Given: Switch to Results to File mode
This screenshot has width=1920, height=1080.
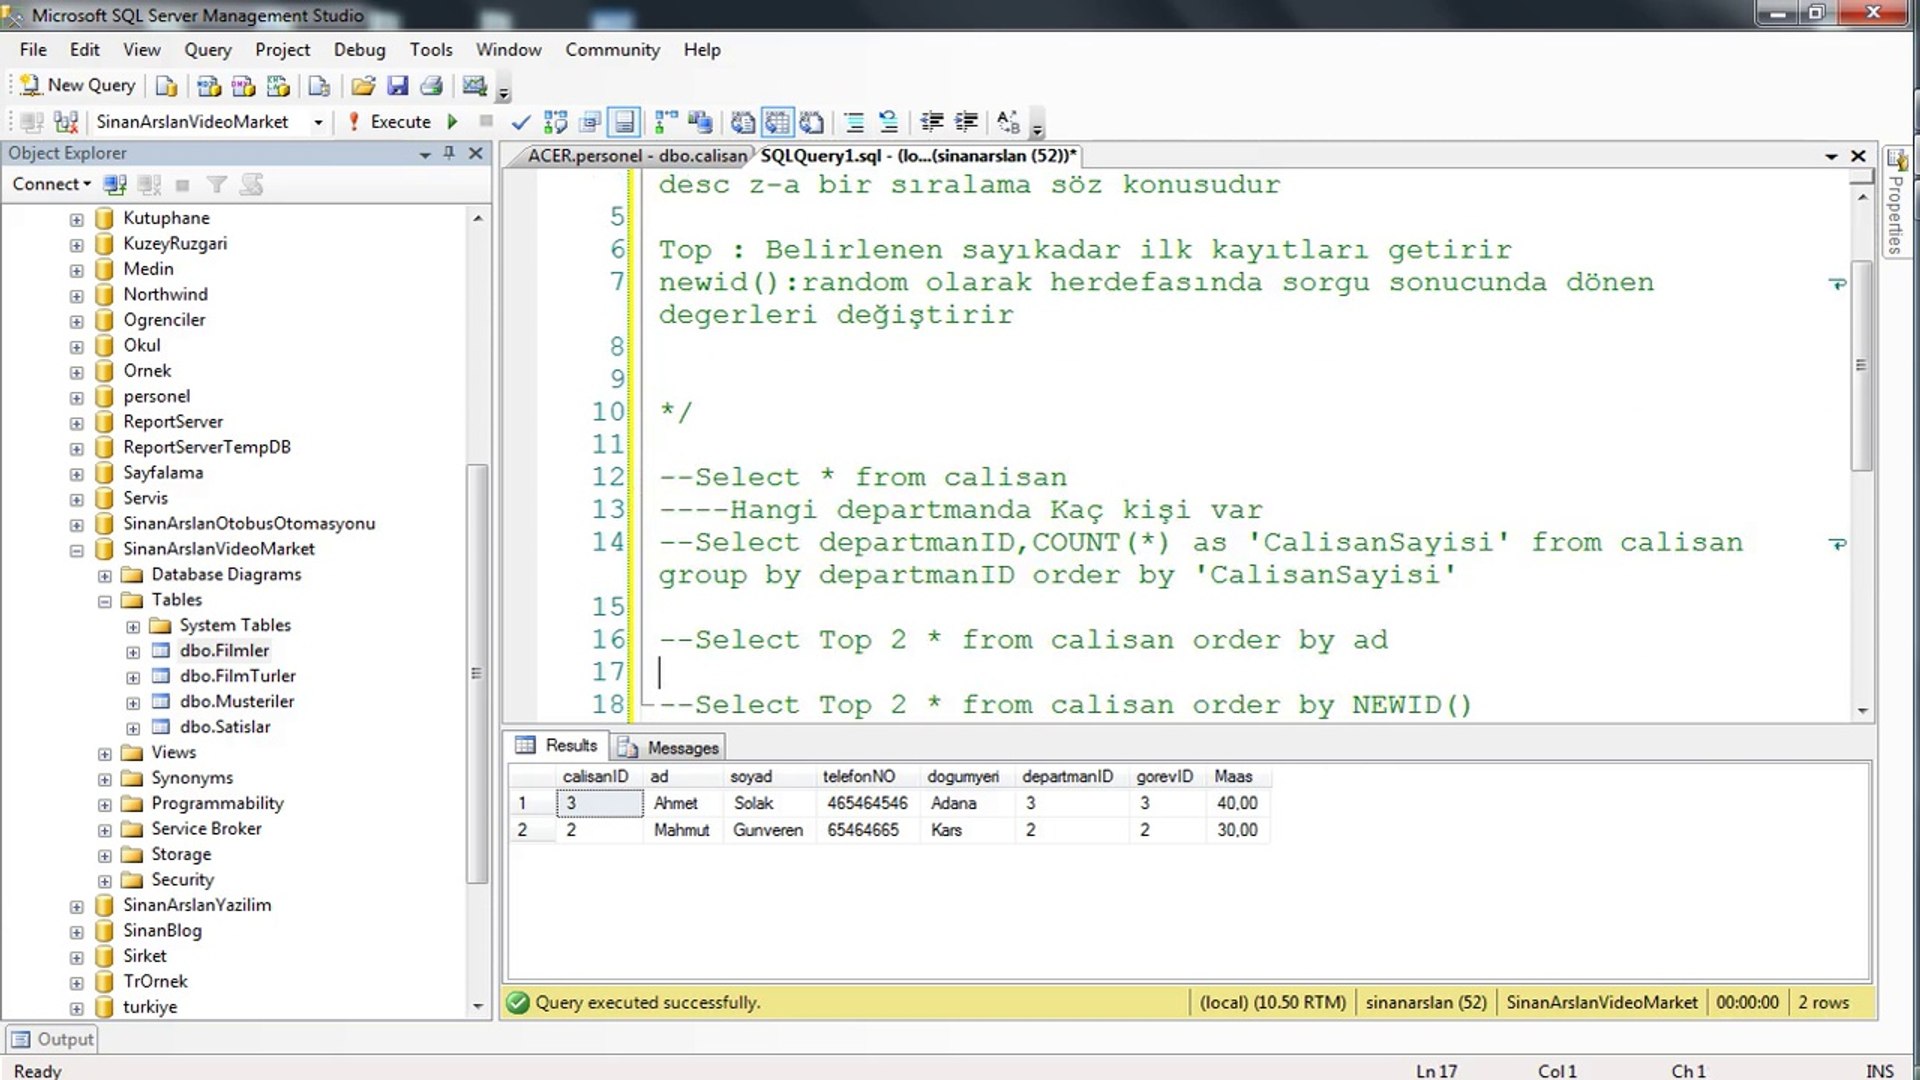Looking at the screenshot, I should click(811, 122).
